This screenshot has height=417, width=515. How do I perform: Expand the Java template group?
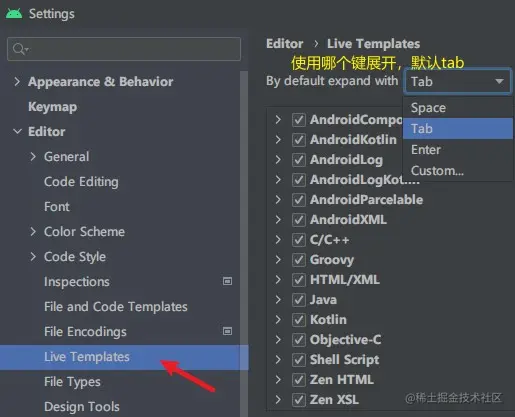(278, 299)
